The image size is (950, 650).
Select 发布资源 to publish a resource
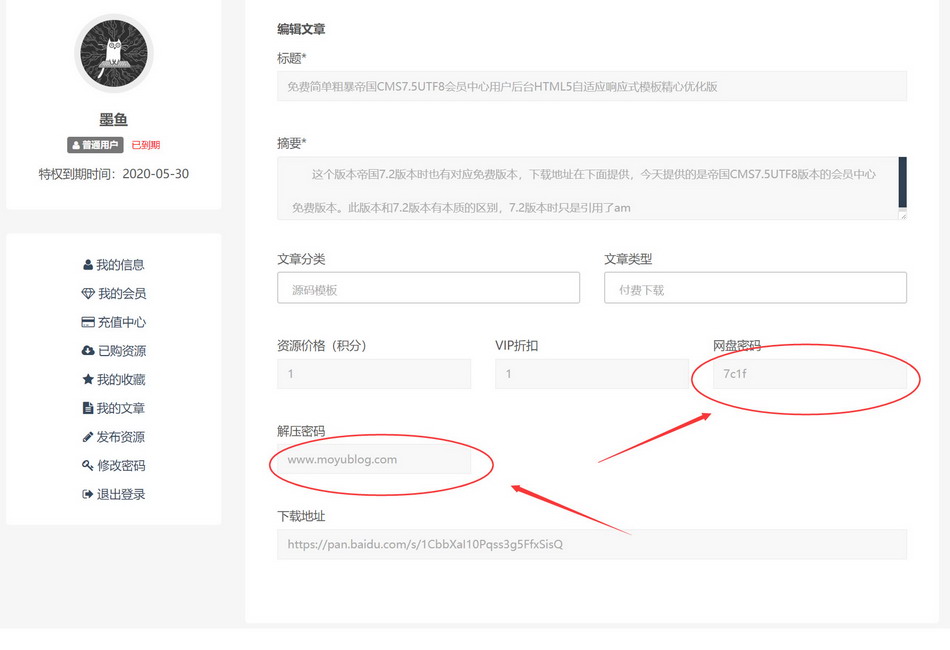pyautogui.click(x=121, y=437)
